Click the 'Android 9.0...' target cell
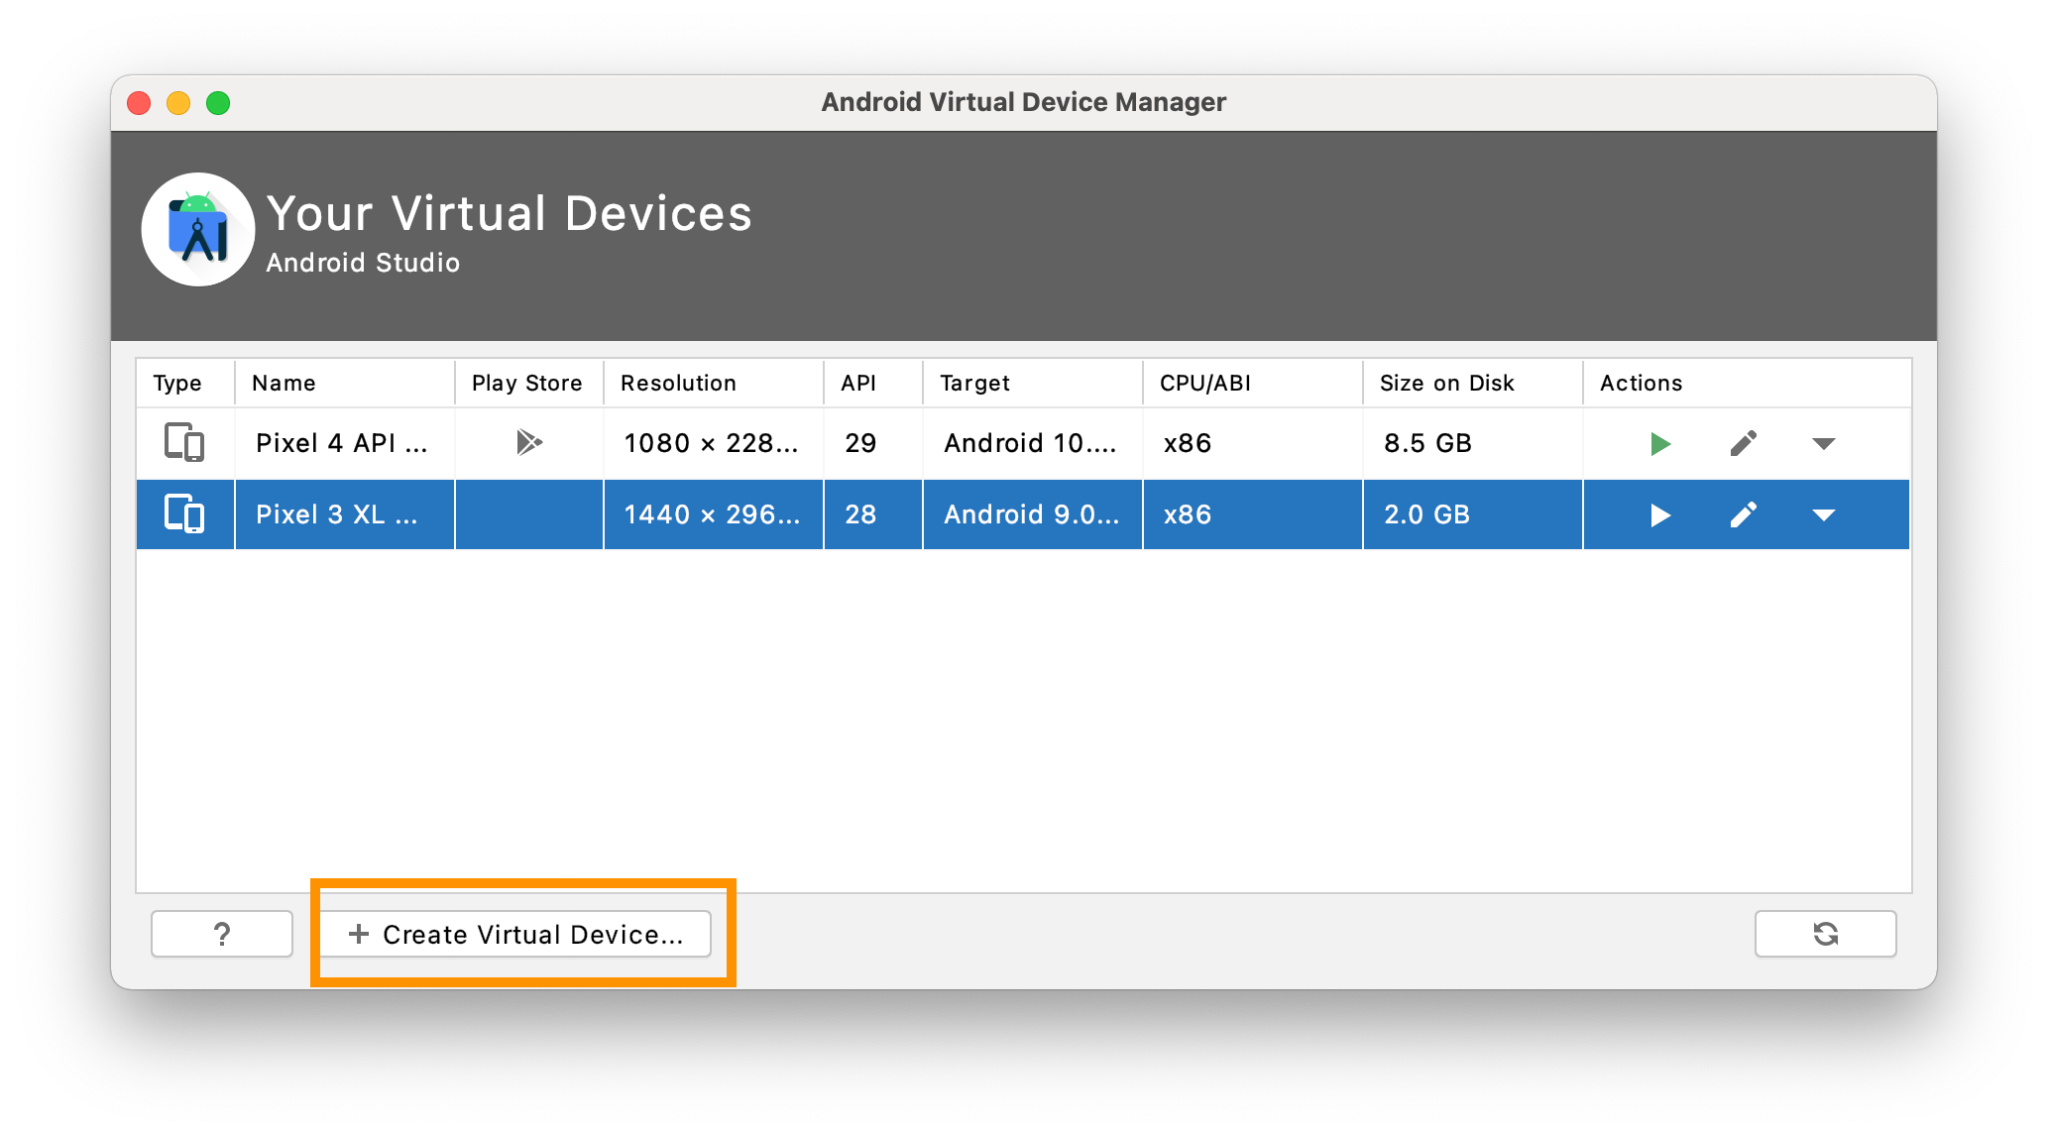Screen dimensions: 2048x1136 coord(1033,515)
